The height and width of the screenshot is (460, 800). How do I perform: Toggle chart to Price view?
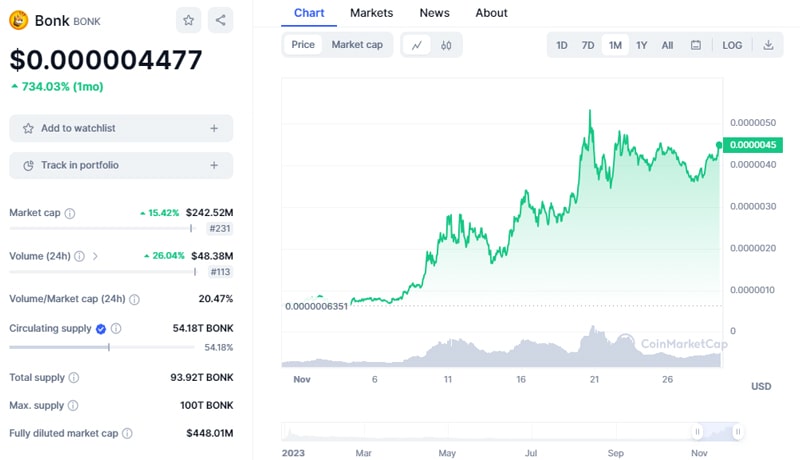coord(303,45)
